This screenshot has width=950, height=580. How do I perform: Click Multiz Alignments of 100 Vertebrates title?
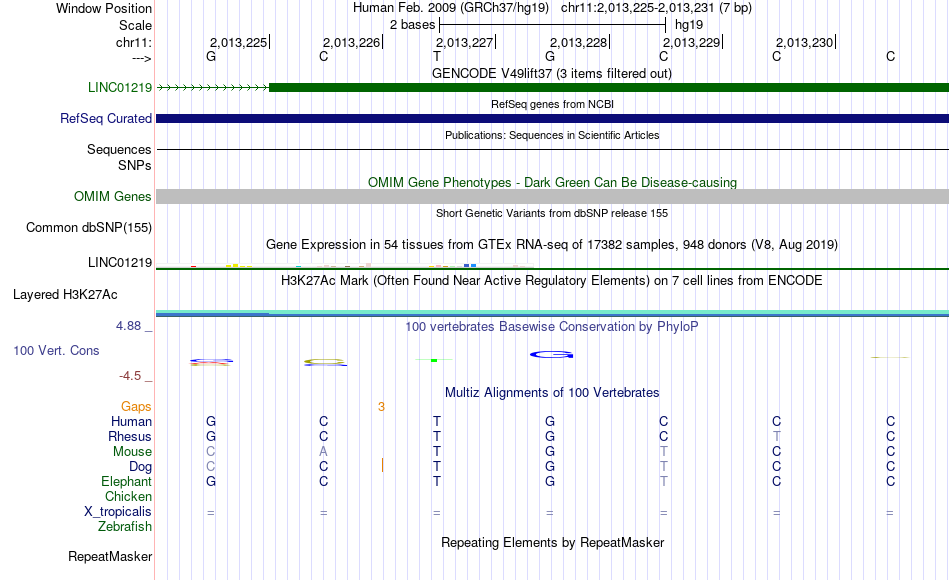point(552,392)
